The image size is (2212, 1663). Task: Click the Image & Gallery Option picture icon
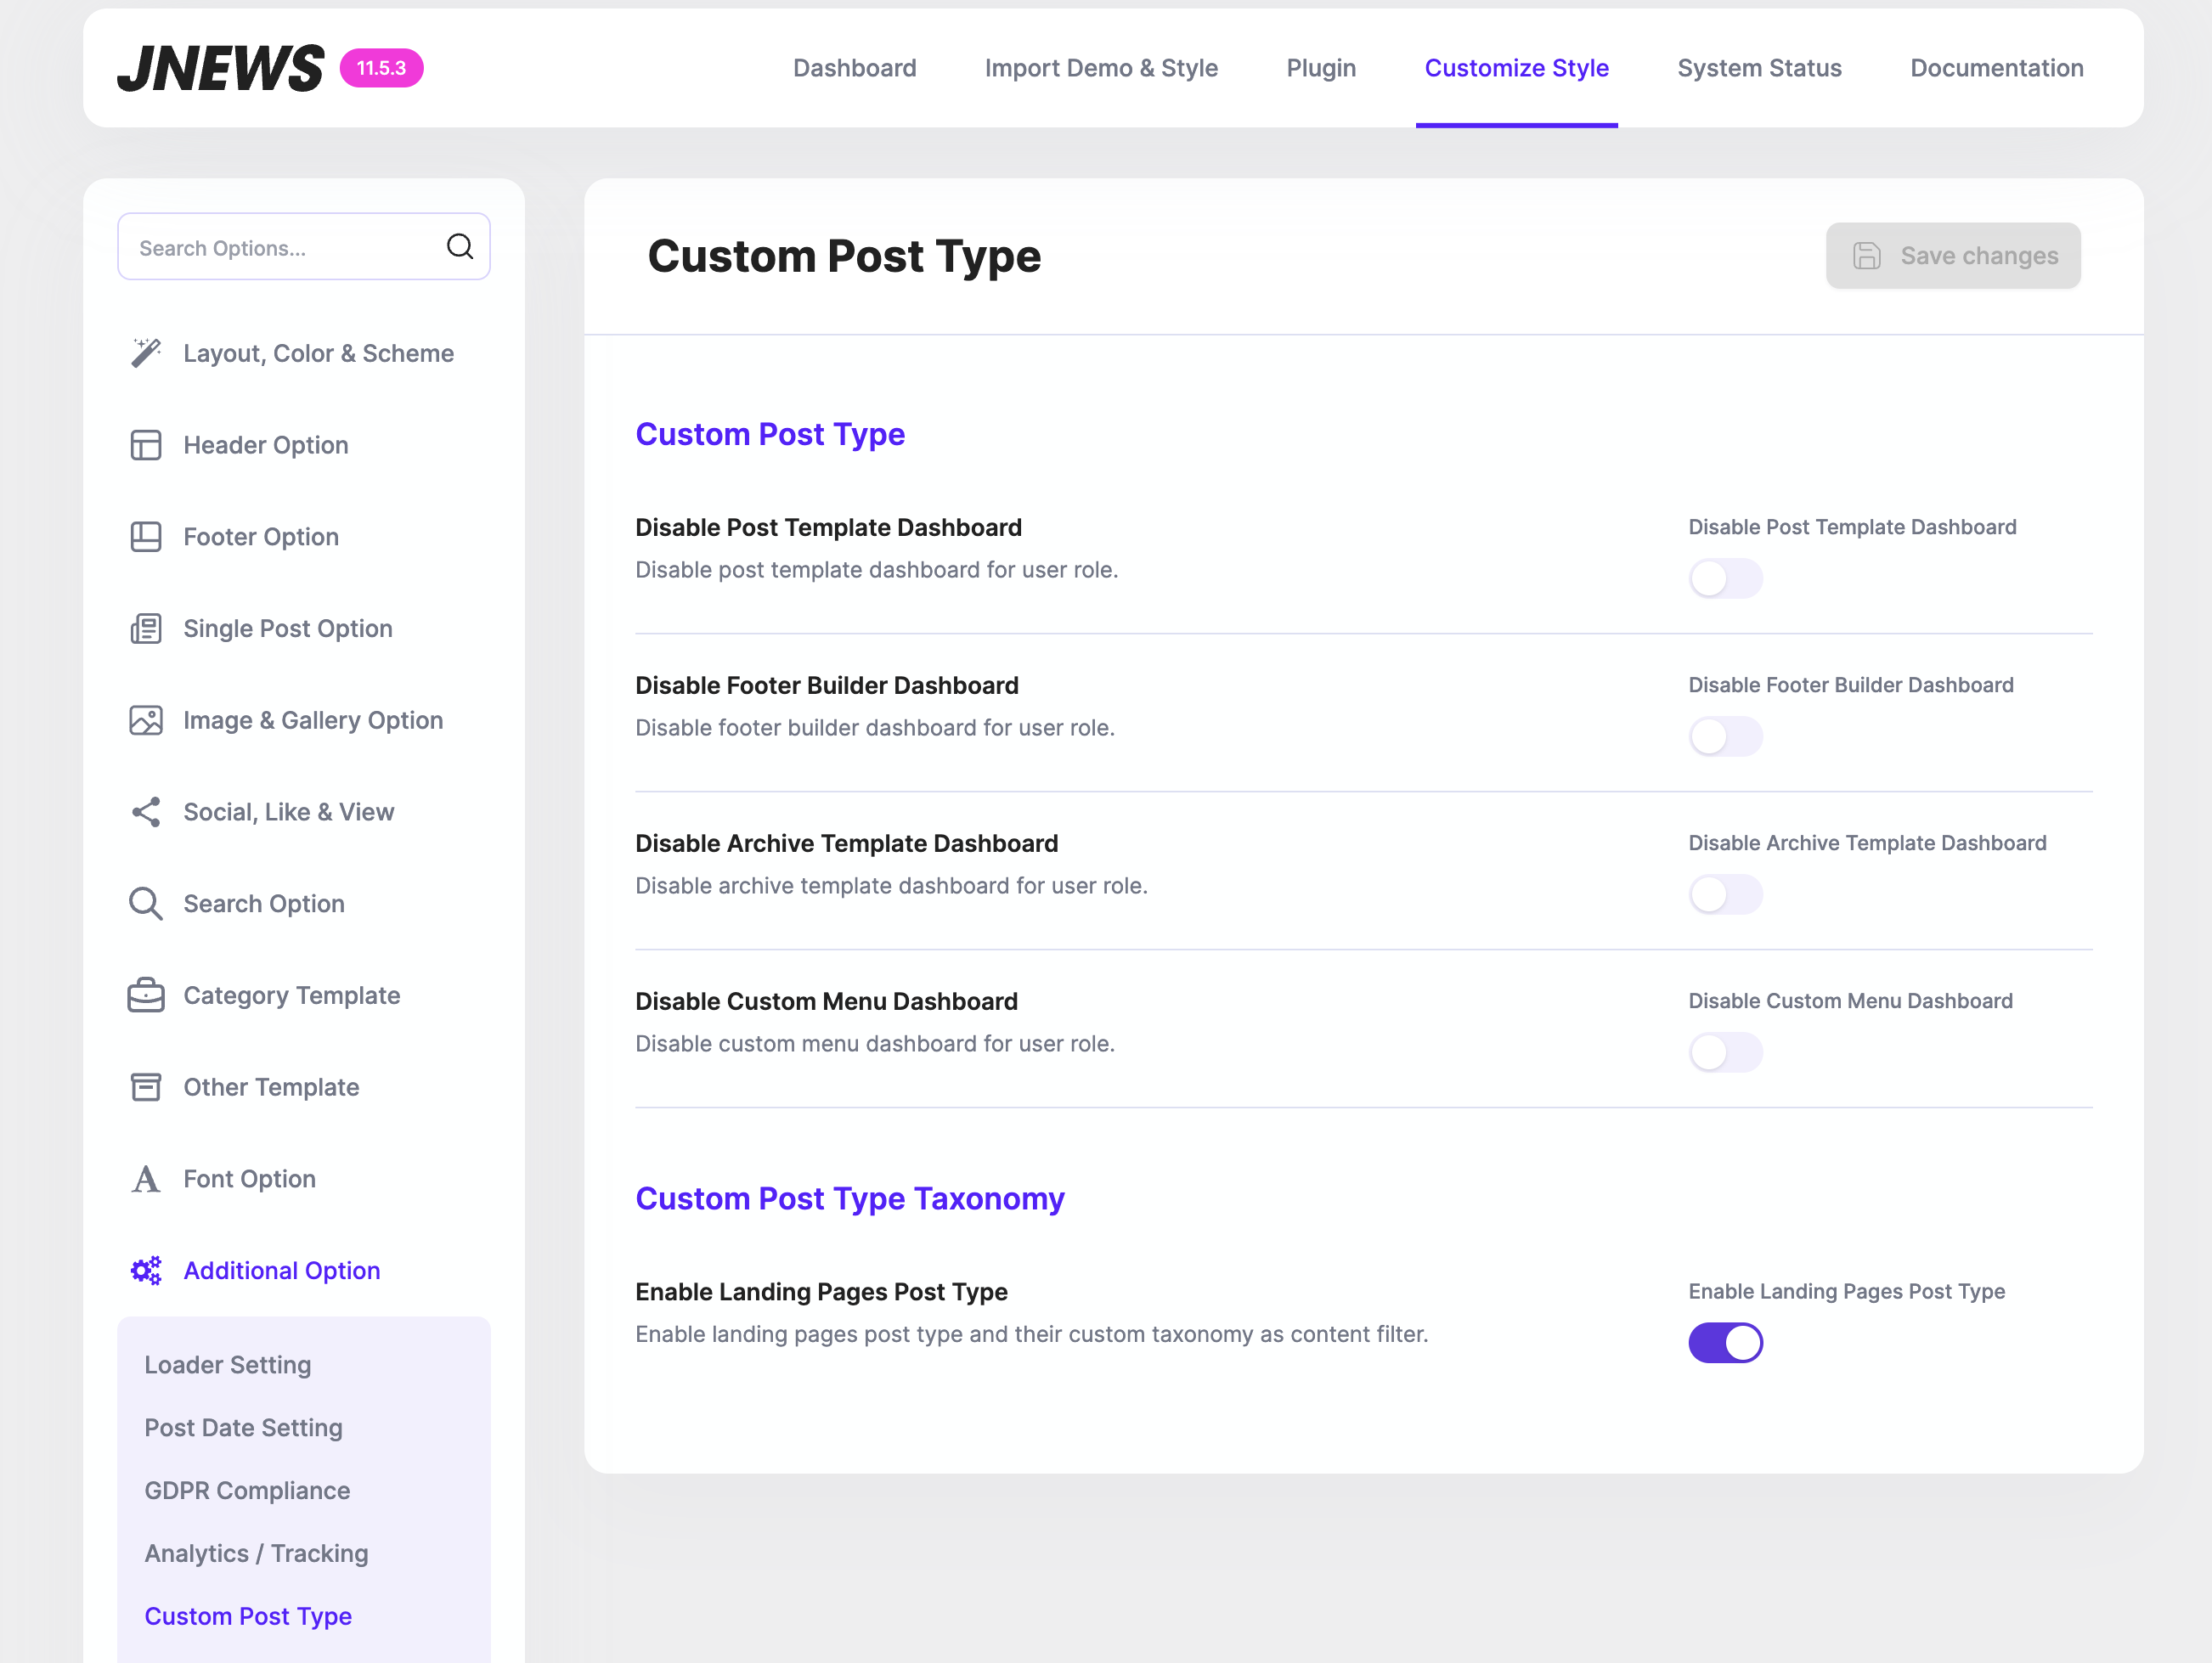point(146,720)
